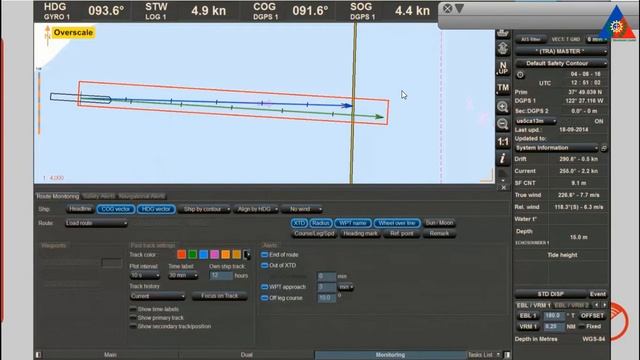Viewport: 640px width, 360px height.
Task: Switch to the Navigational Alerts tab
Action: click(142, 196)
